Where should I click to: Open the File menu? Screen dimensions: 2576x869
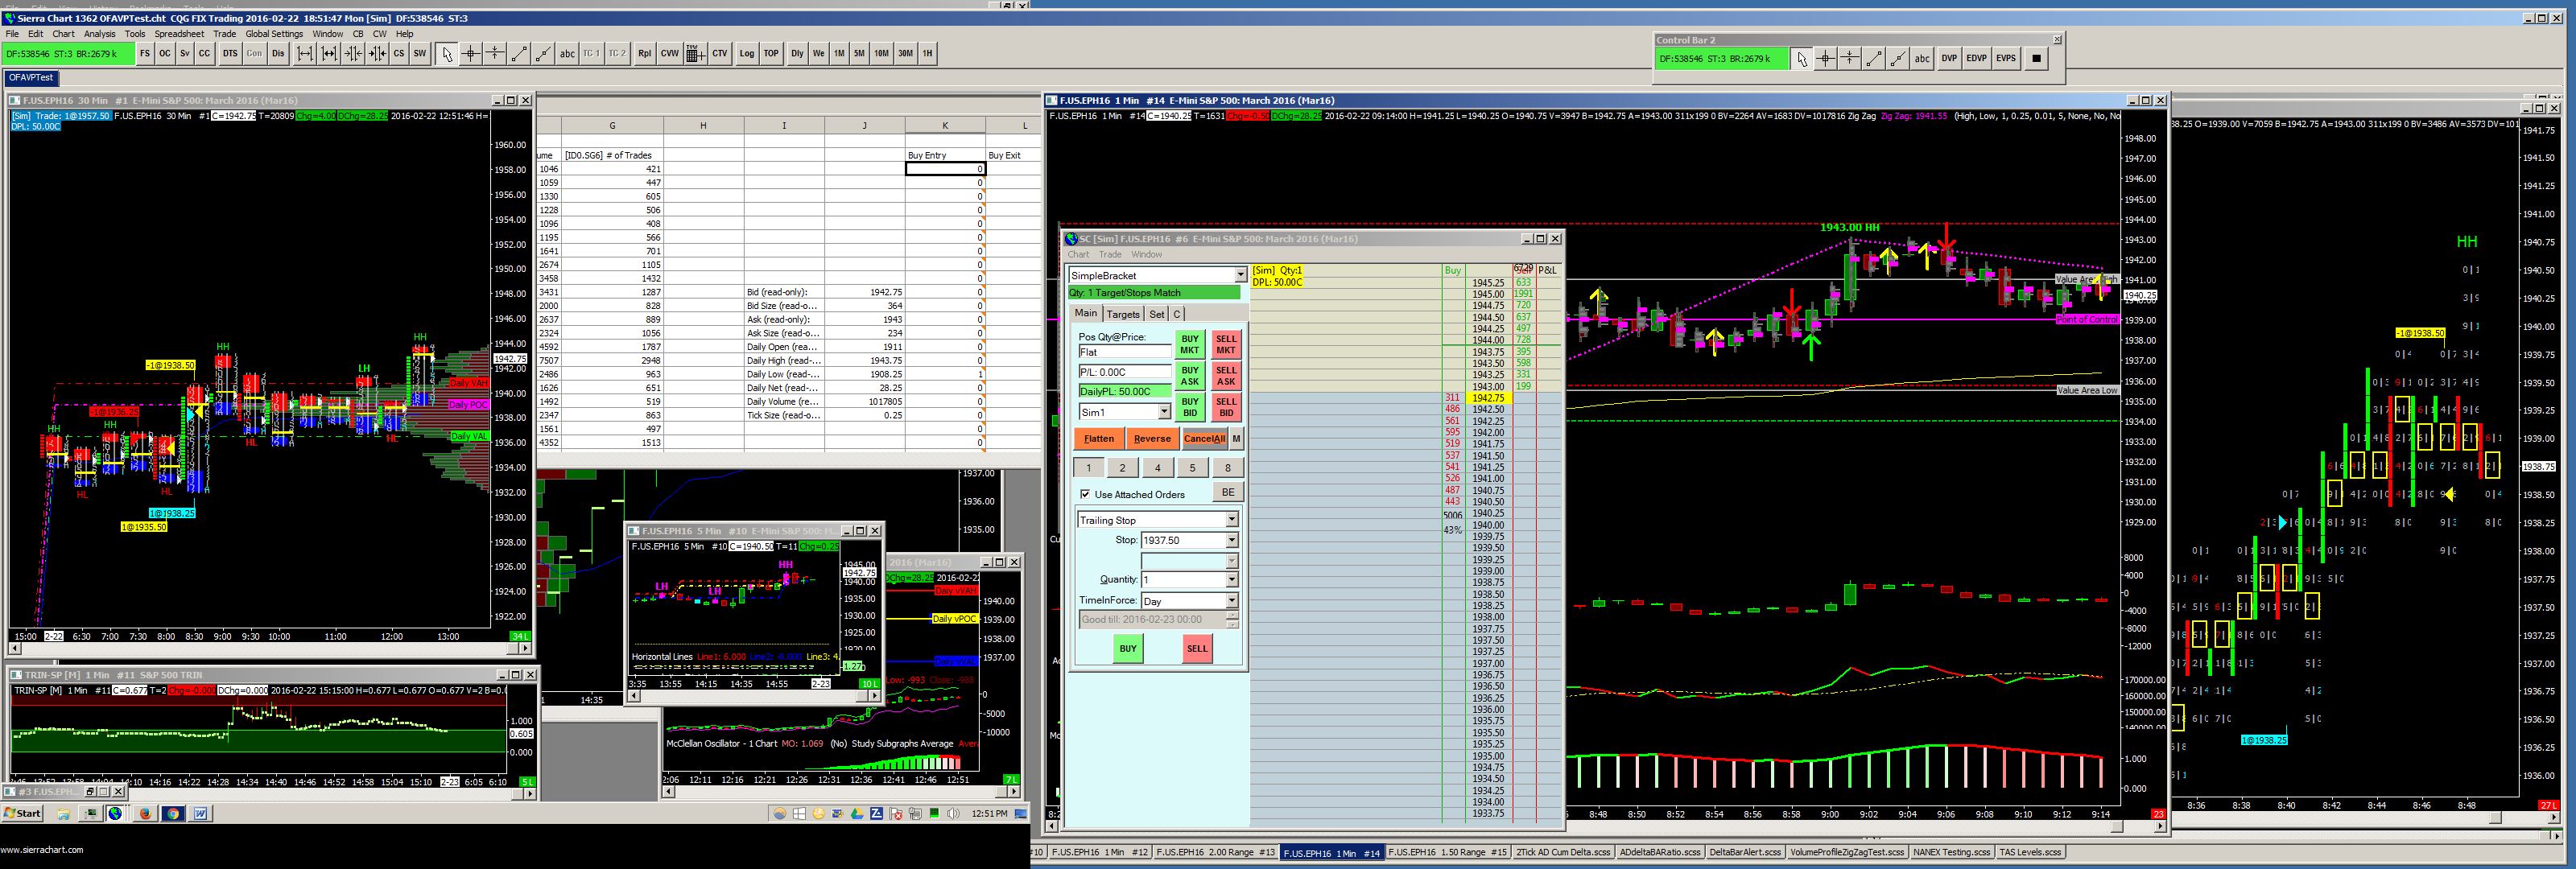[x=13, y=34]
